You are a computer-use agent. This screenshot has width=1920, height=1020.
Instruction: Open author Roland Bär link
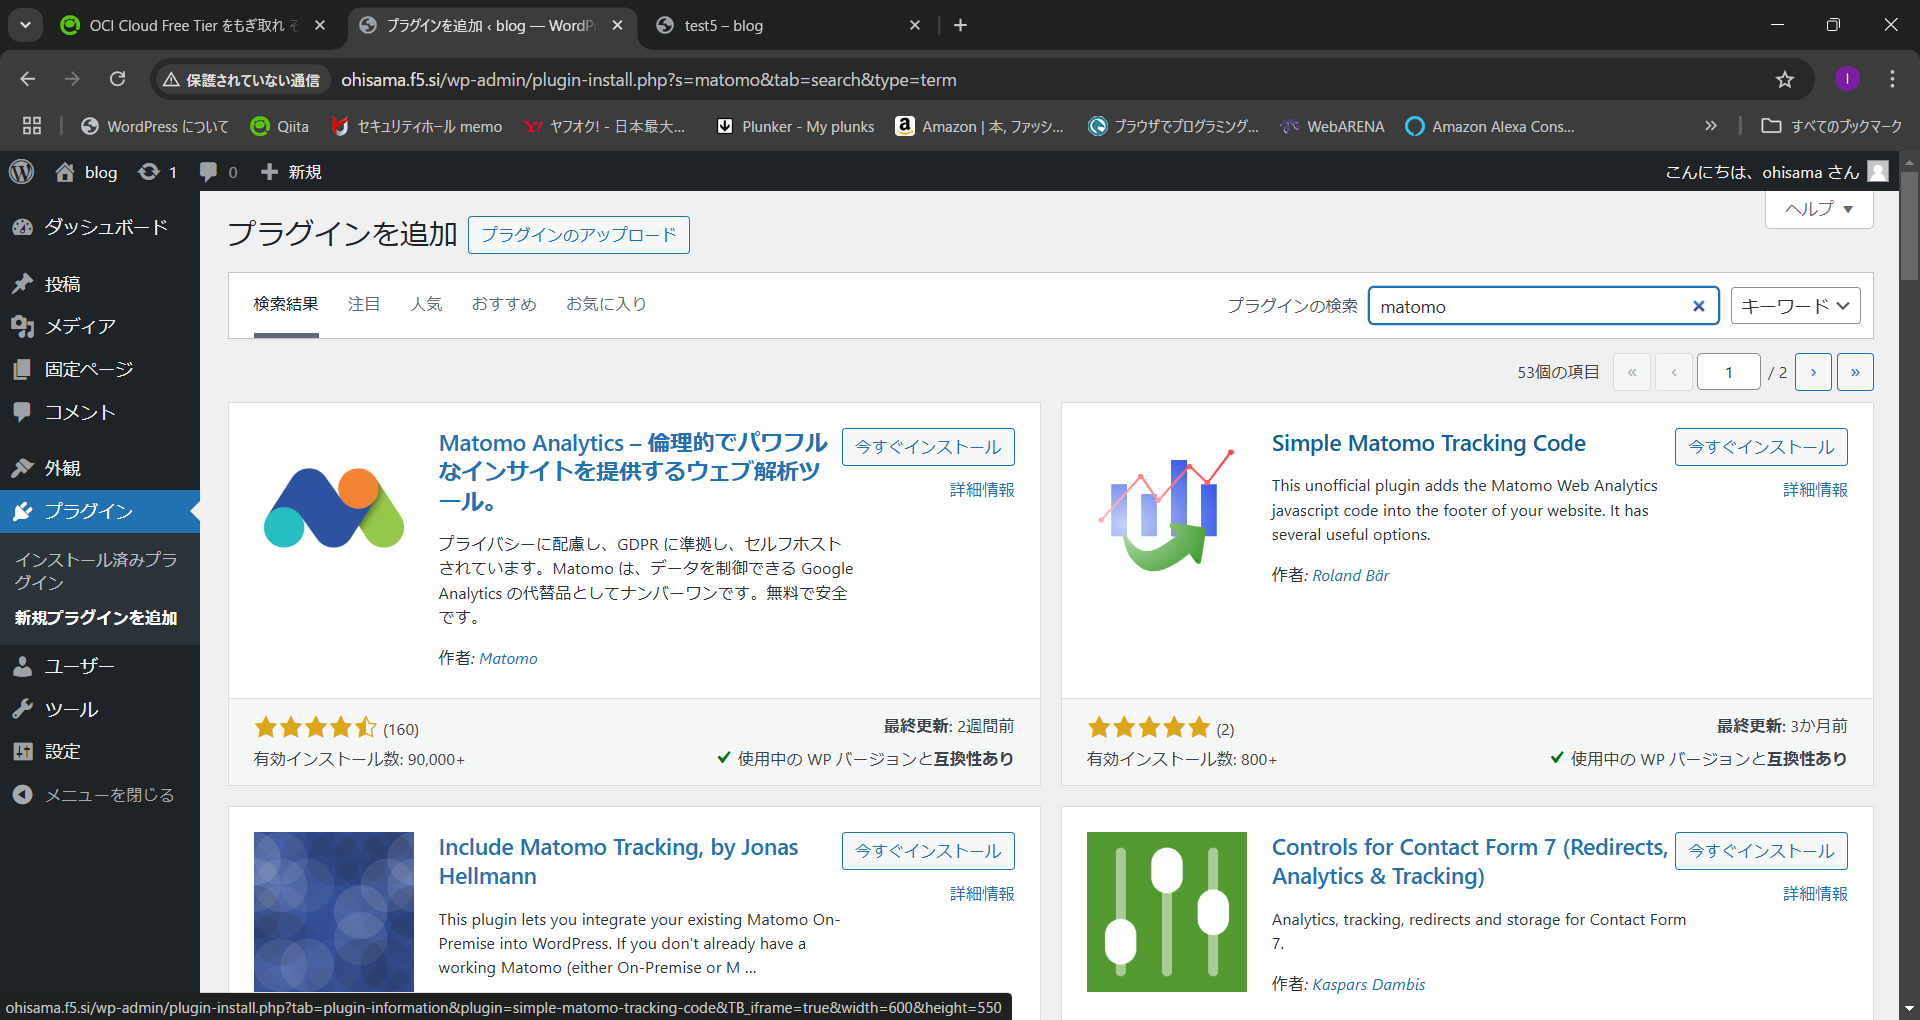tap(1350, 575)
